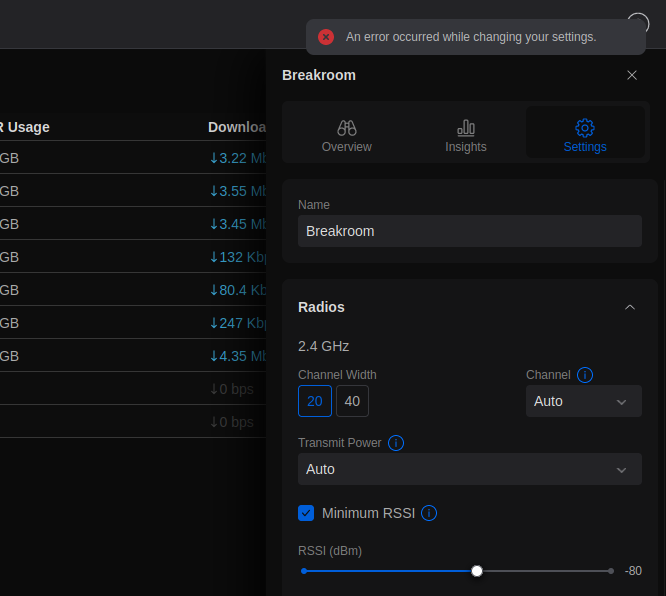Click the Usage column header

point(25,127)
